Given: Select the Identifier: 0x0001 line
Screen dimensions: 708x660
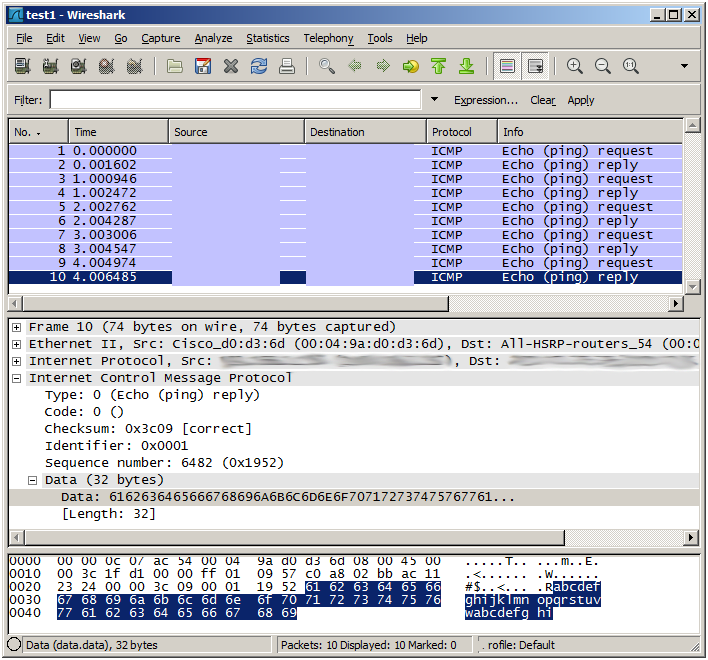Looking at the screenshot, I should point(116,446).
